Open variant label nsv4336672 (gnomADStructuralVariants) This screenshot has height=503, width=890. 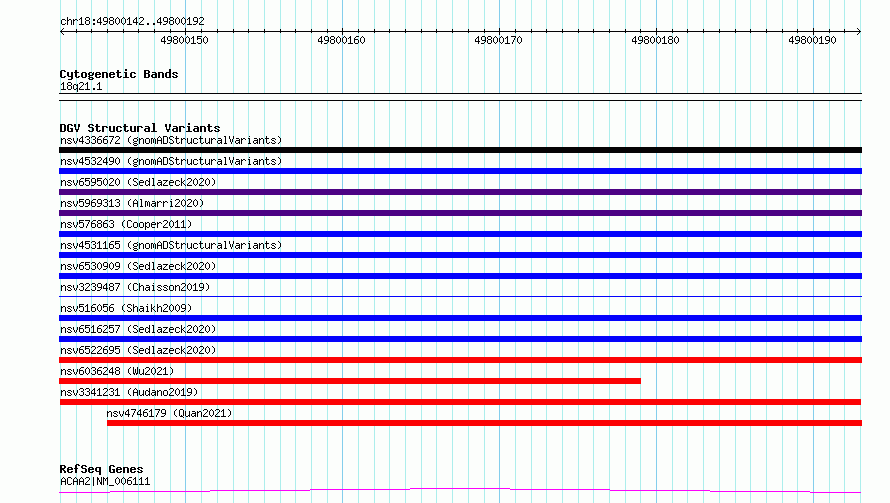(x=171, y=140)
